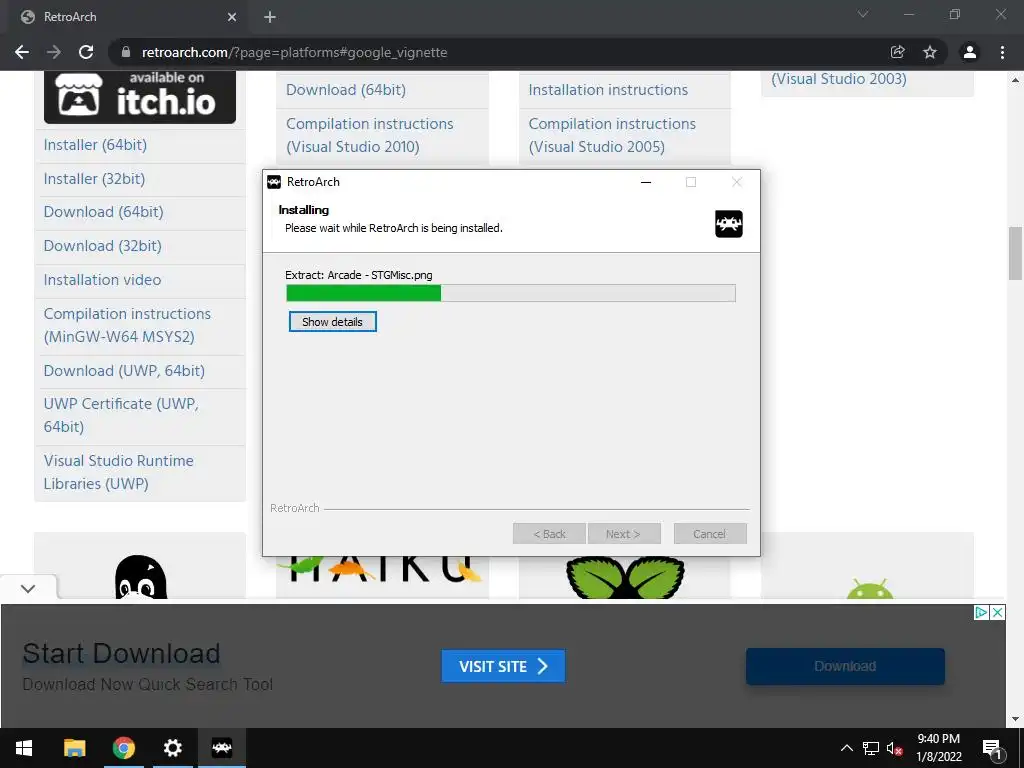1024x768 pixels.
Task: Show hidden system tray icons
Action: tap(846, 748)
